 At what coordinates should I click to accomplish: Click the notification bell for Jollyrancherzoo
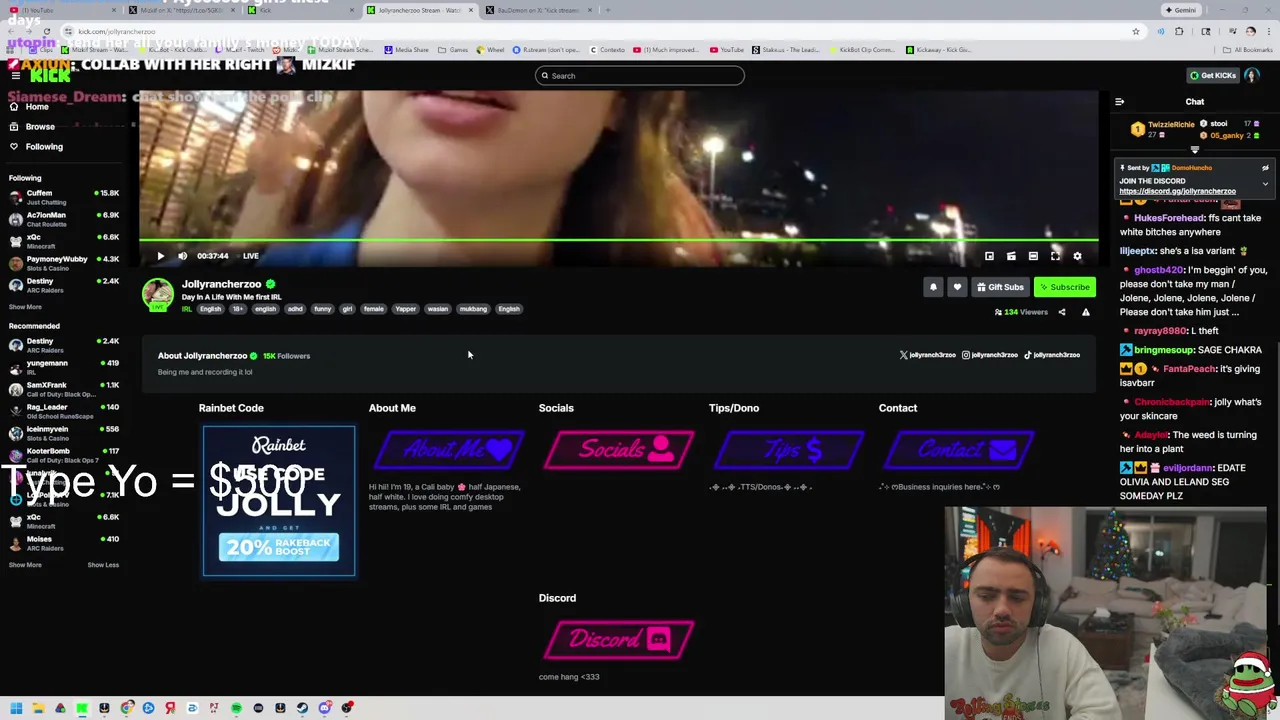[933, 287]
